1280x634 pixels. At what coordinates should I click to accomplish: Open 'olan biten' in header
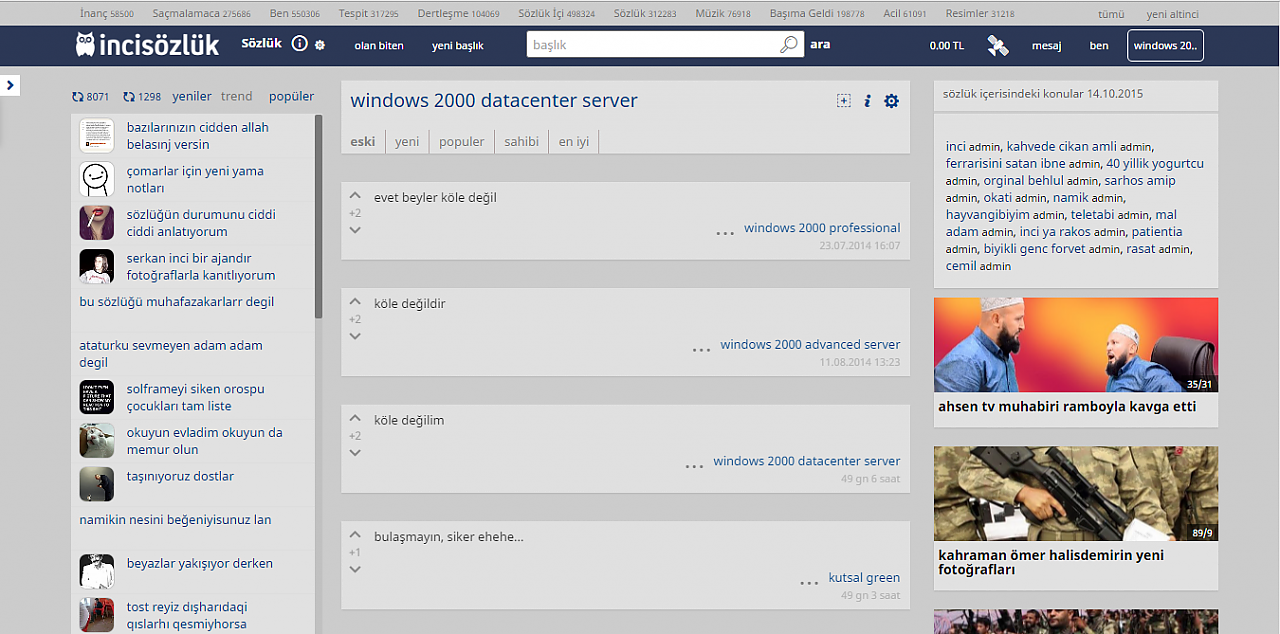click(379, 46)
